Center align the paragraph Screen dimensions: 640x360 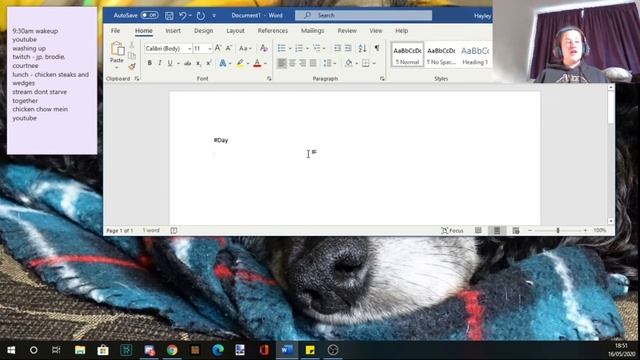click(292, 63)
